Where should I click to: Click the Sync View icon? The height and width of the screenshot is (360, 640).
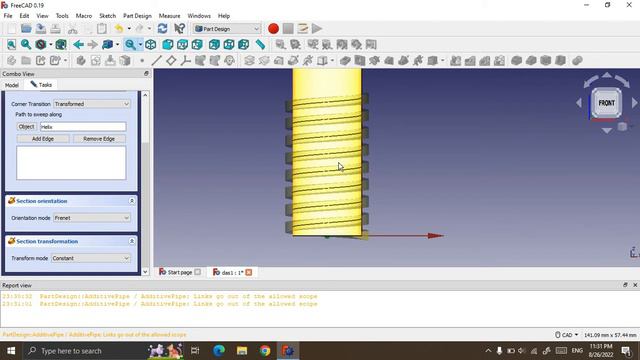[x=107, y=44]
